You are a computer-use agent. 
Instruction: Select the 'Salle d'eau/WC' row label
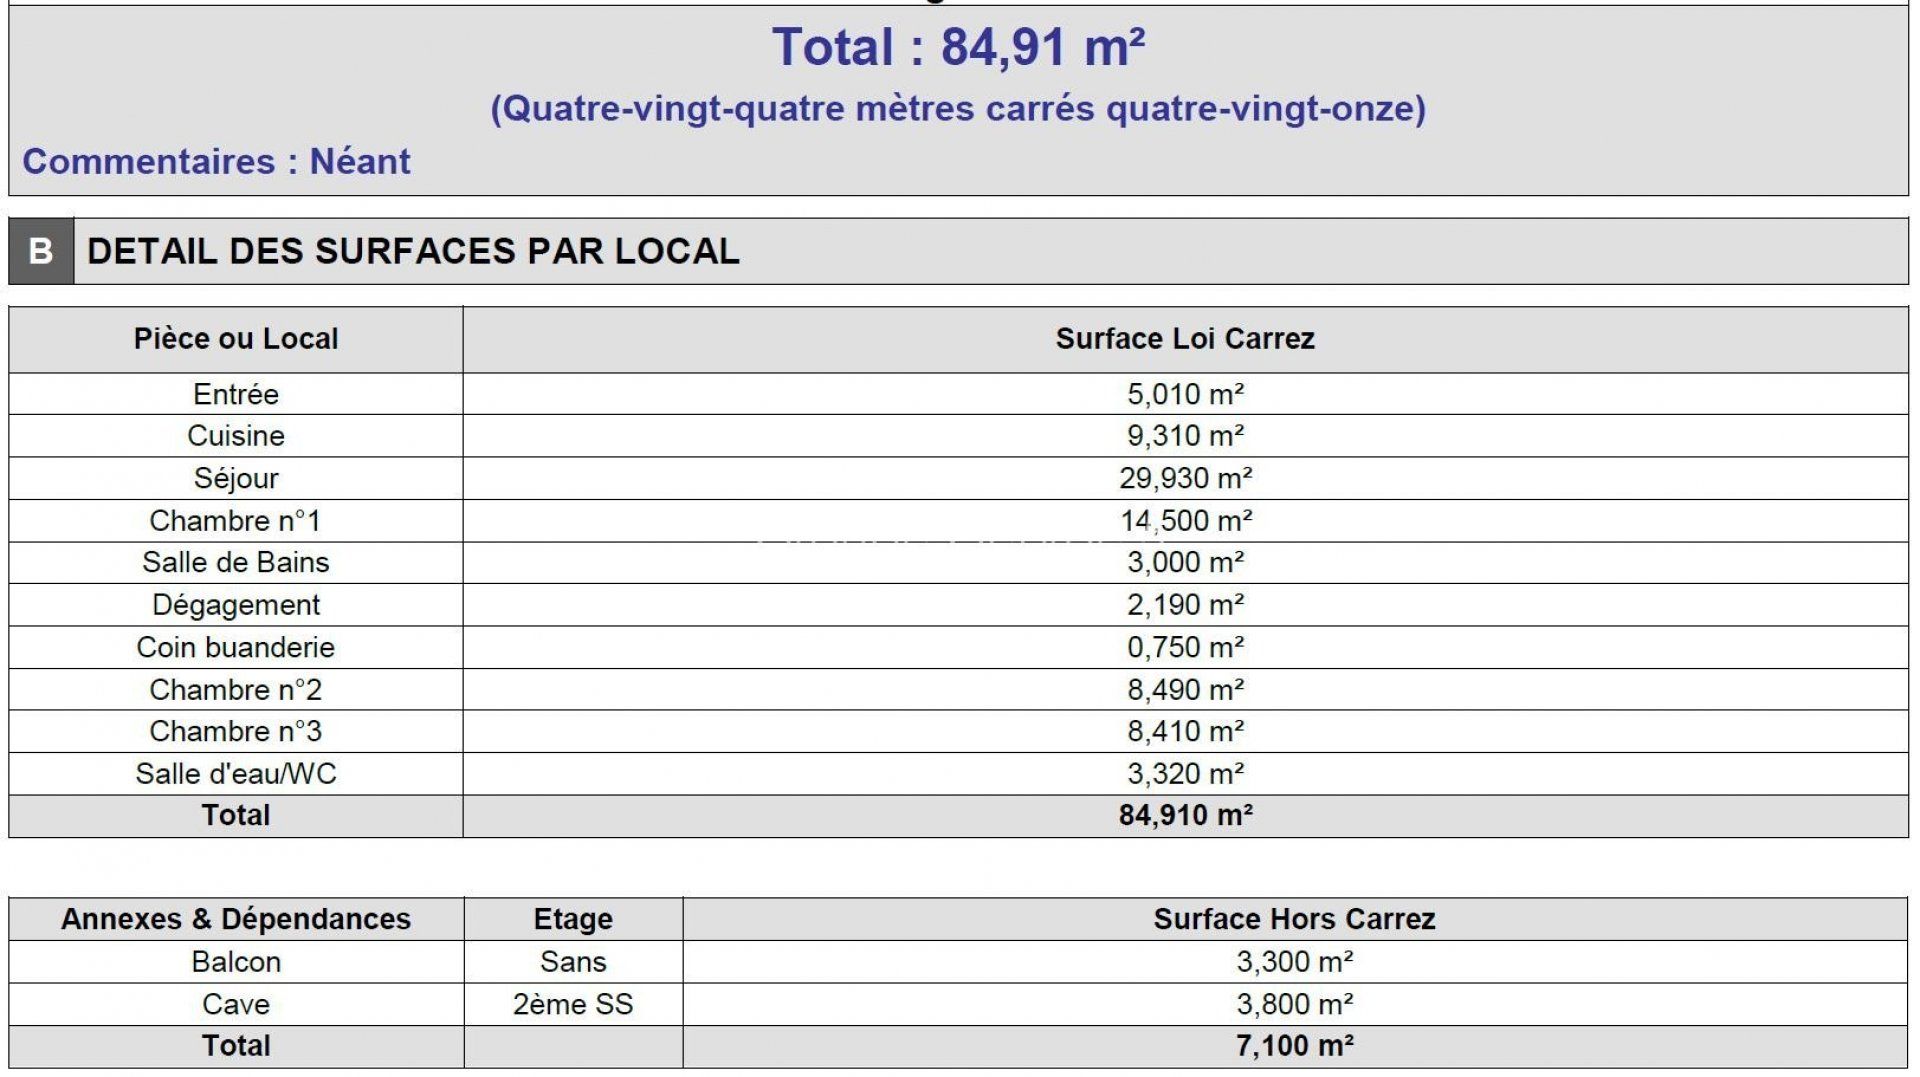(x=236, y=774)
